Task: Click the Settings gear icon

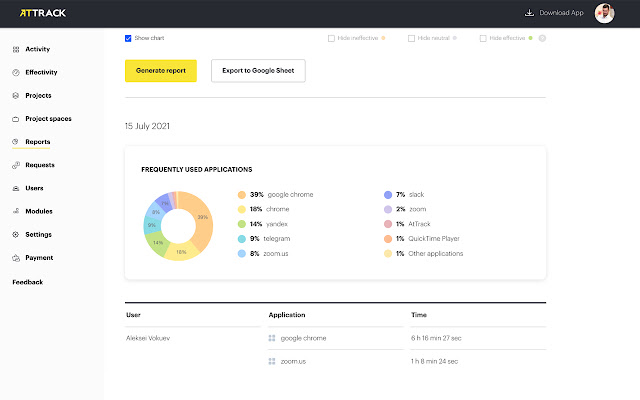Action: (x=16, y=235)
